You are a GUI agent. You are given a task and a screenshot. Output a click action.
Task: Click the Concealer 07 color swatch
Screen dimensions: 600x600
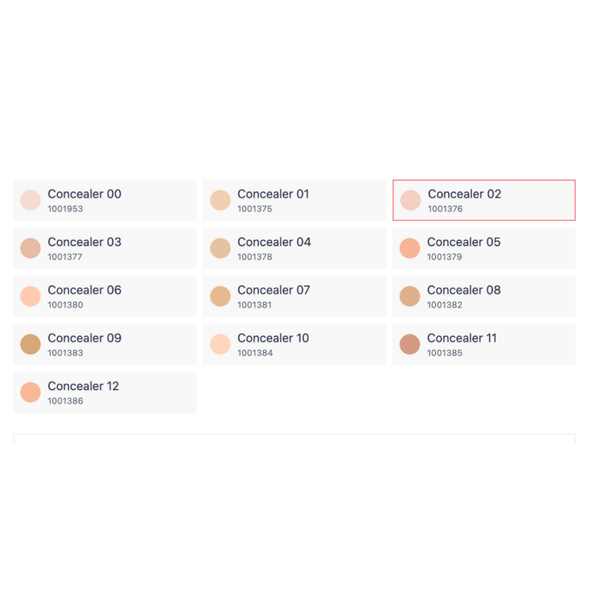pyautogui.click(x=220, y=296)
